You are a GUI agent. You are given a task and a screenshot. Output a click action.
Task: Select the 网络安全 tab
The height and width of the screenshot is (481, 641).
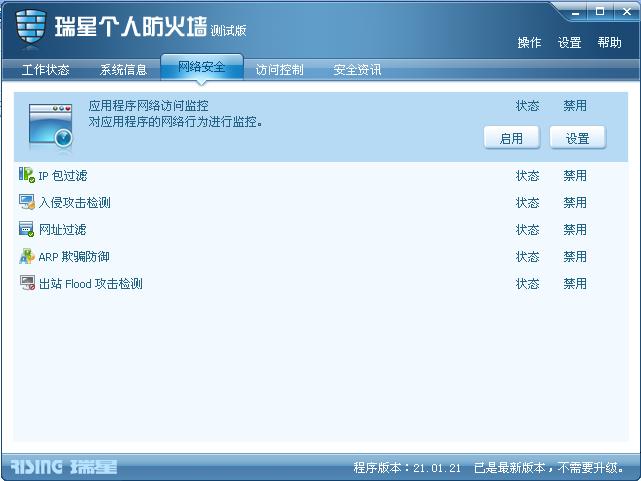(202, 67)
